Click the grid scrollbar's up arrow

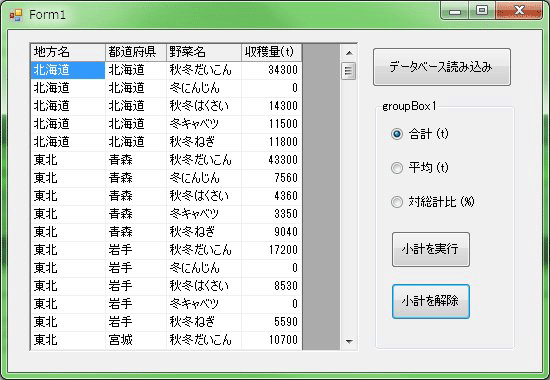(x=349, y=53)
